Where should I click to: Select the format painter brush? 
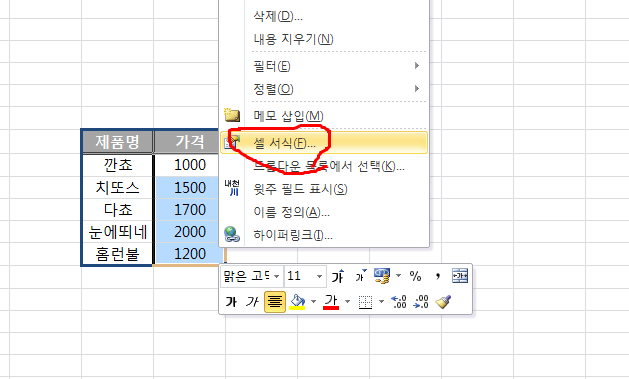pos(443,302)
